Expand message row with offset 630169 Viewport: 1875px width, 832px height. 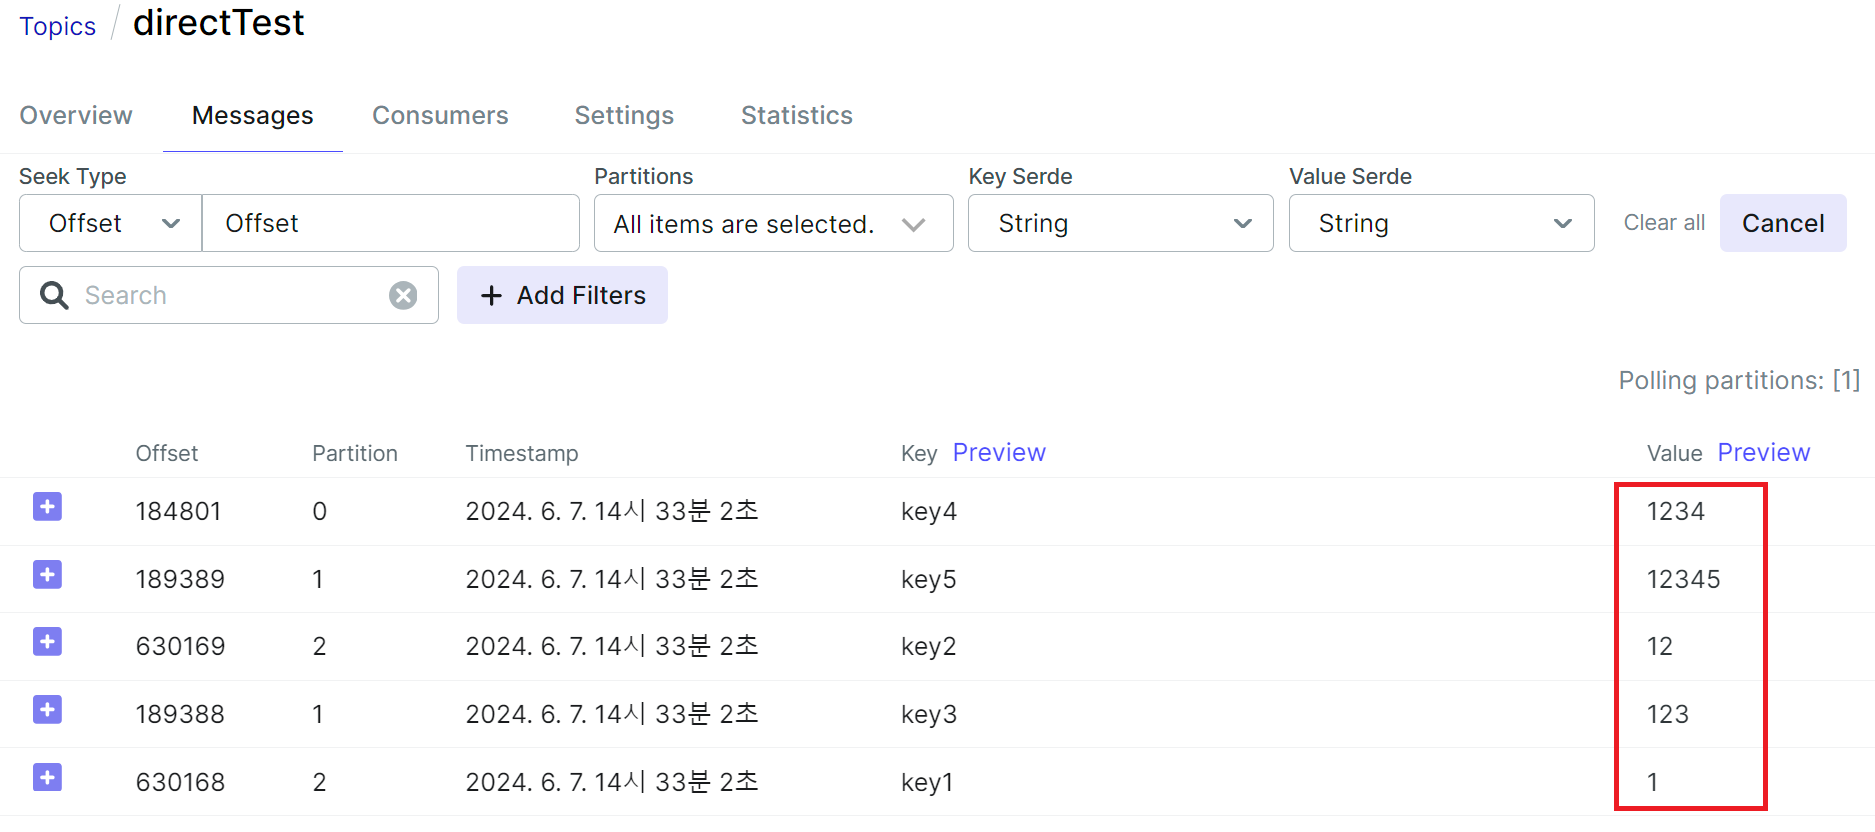[47, 642]
